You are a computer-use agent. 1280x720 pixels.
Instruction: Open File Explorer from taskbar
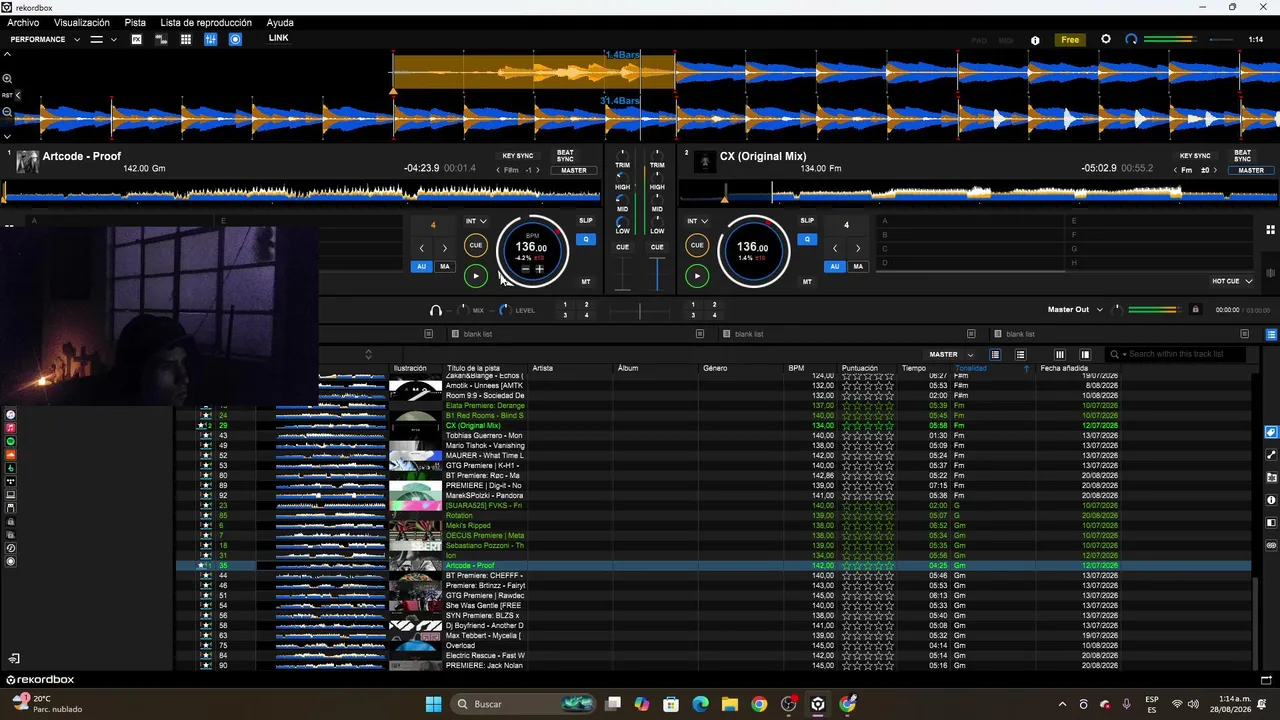pos(730,704)
